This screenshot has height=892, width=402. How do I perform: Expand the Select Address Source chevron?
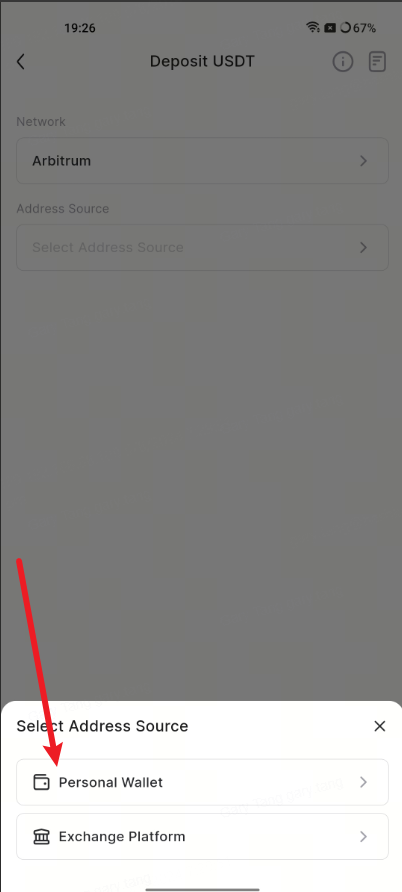coord(364,247)
